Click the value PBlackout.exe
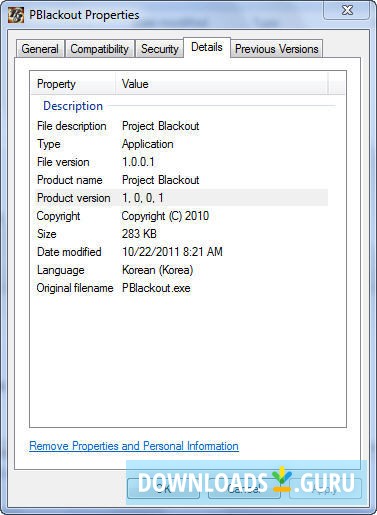This screenshot has width=377, height=515. coord(156,288)
